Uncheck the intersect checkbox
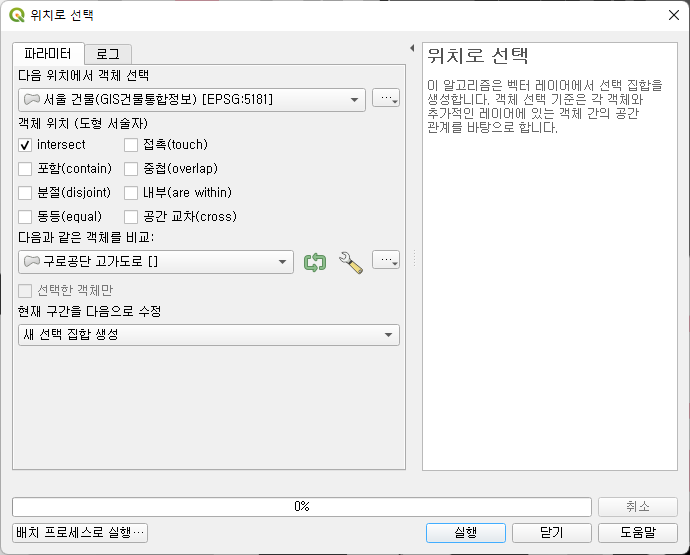Viewport: 690px width, 555px height. pos(25,145)
